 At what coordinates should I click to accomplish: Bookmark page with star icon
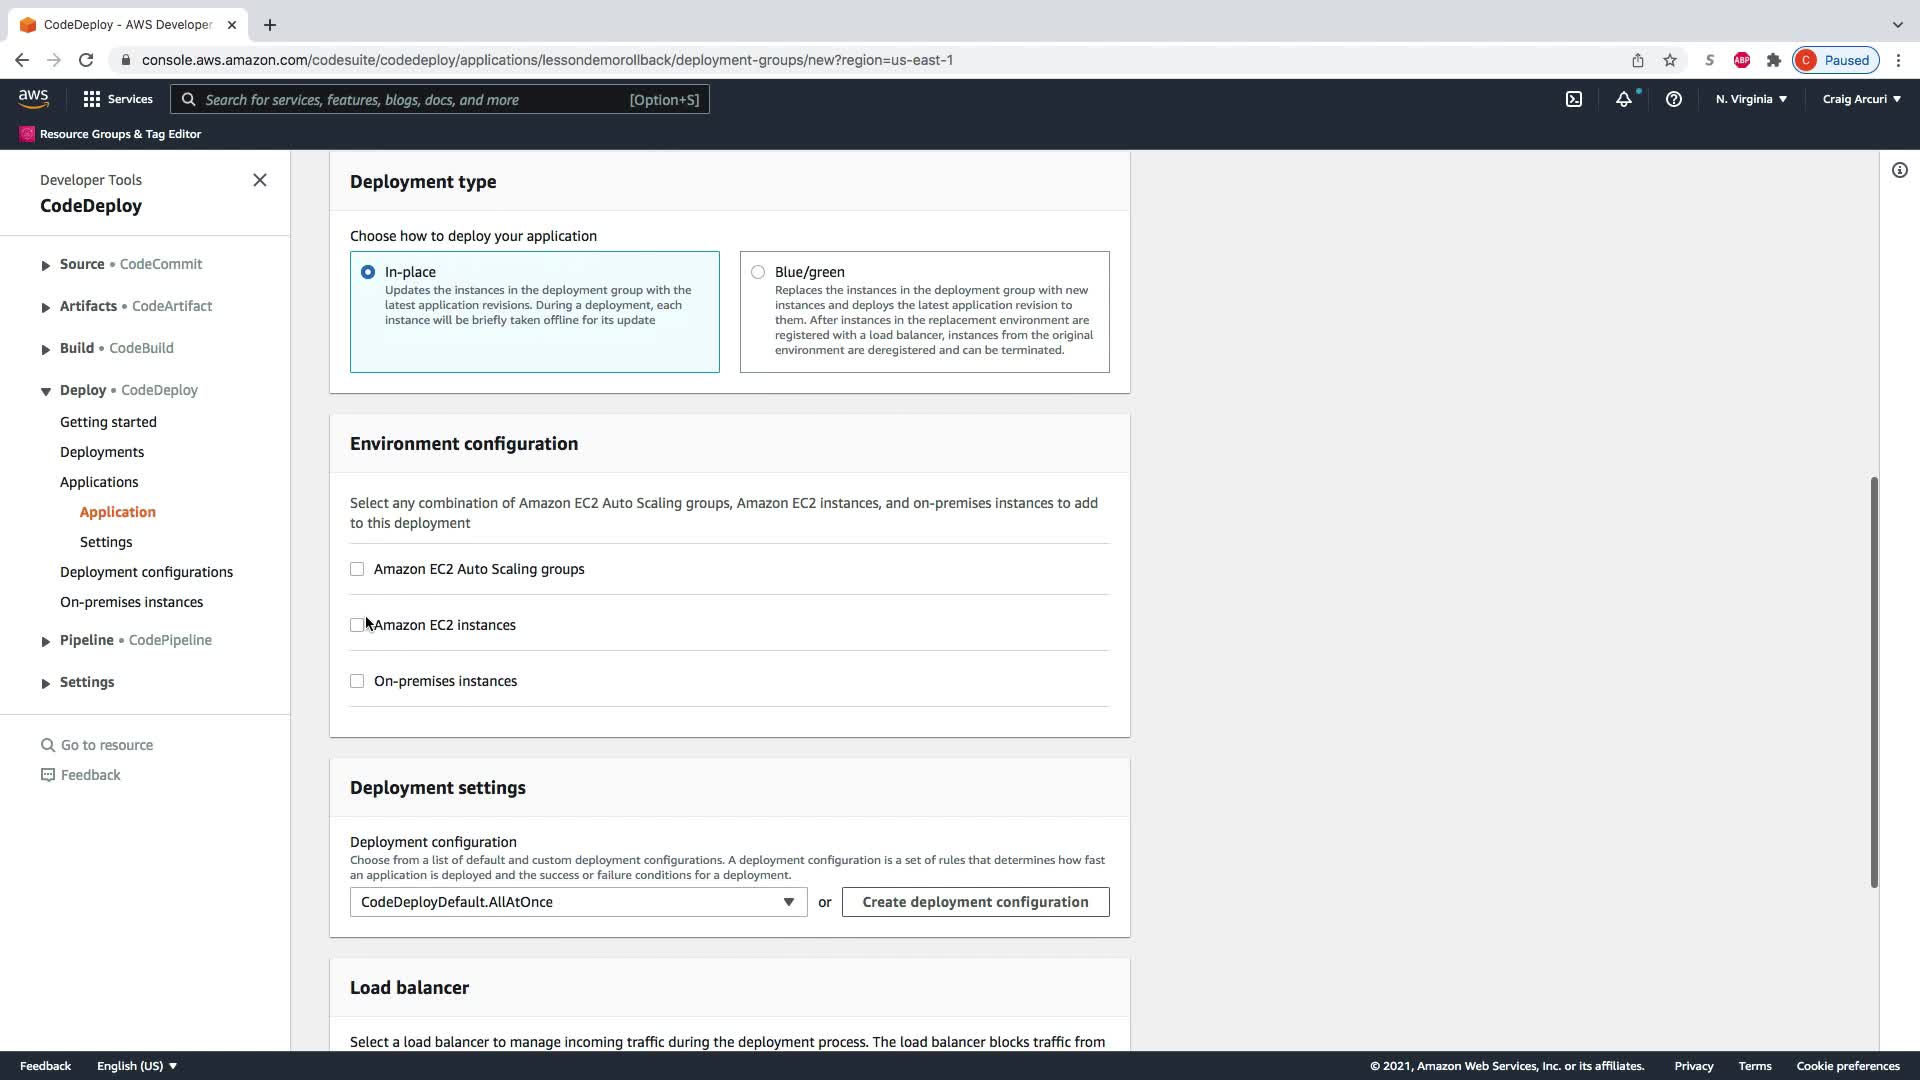point(1669,60)
